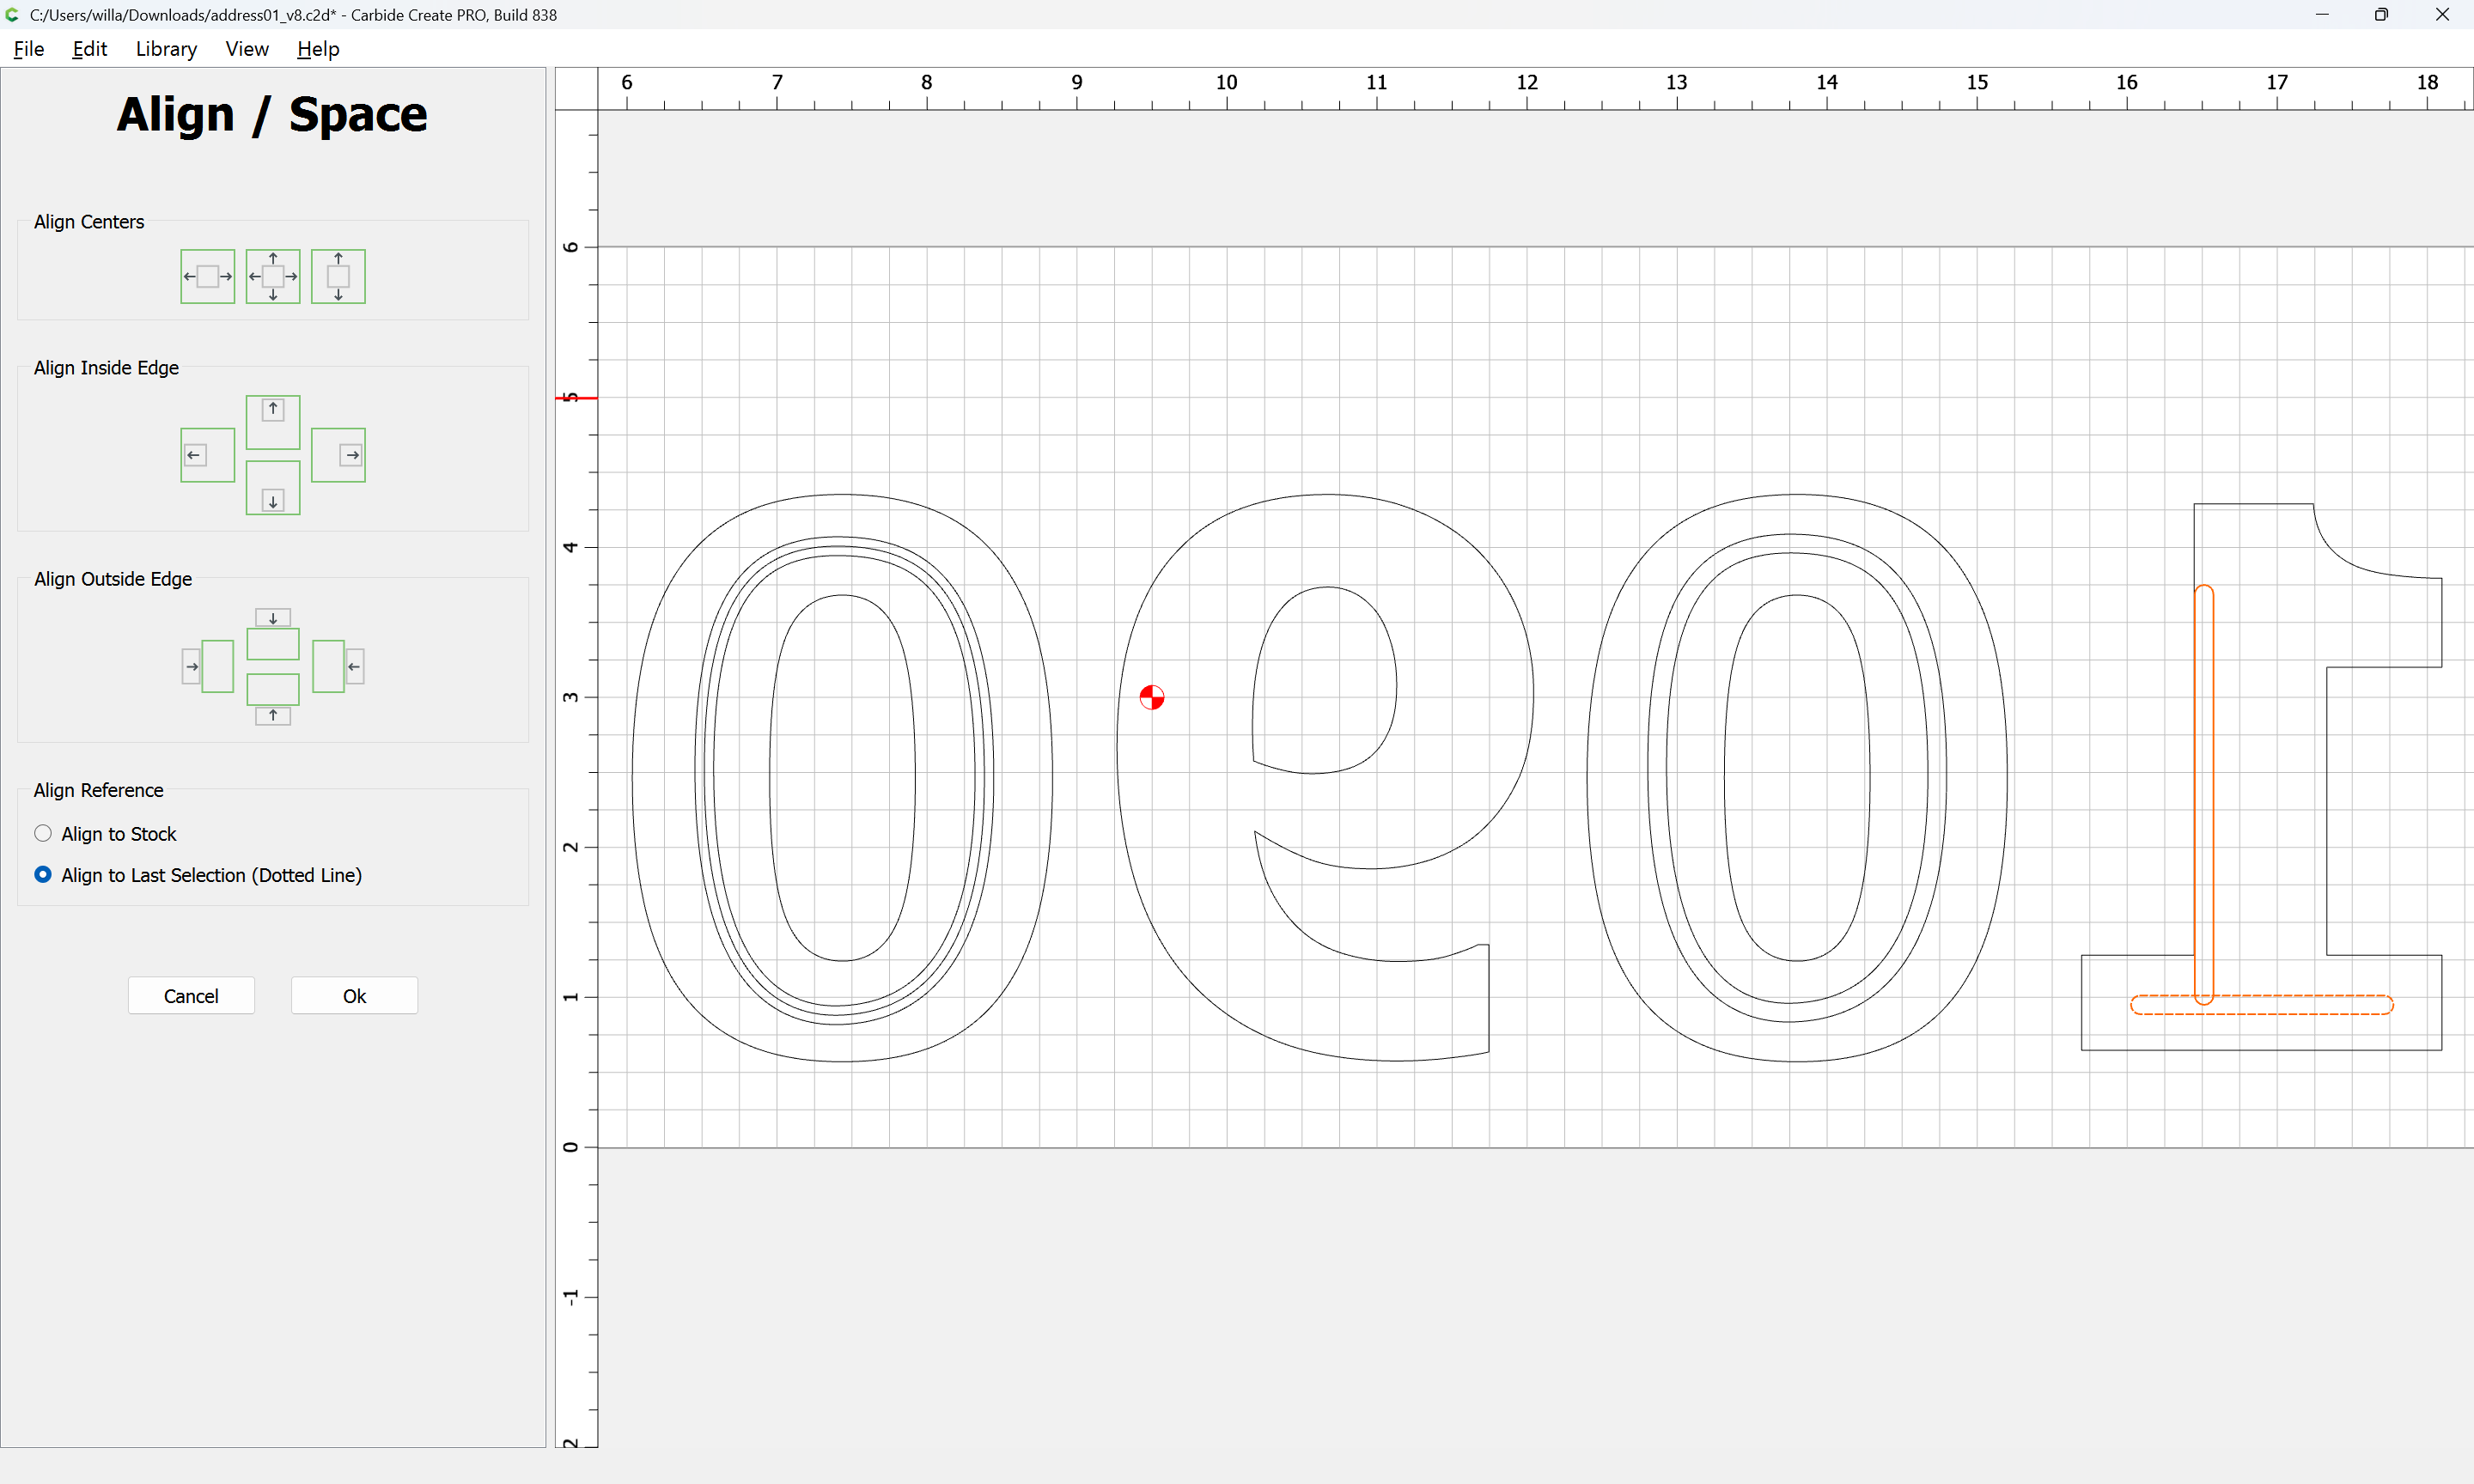Viewport: 2474px width, 1484px height.
Task: Align outside edge above top
Action: click(x=273, y=634)
